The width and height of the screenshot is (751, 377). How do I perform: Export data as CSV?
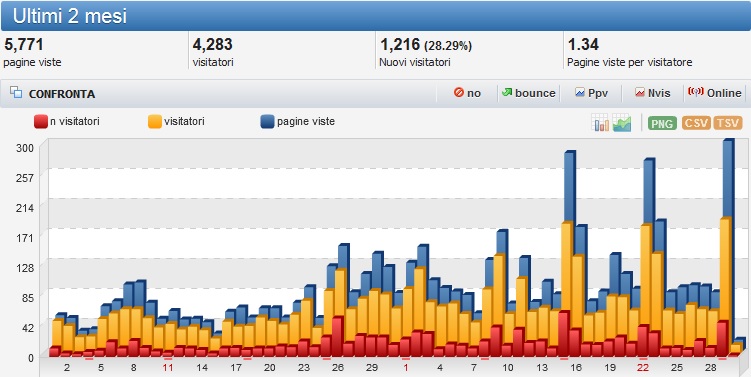696,123
